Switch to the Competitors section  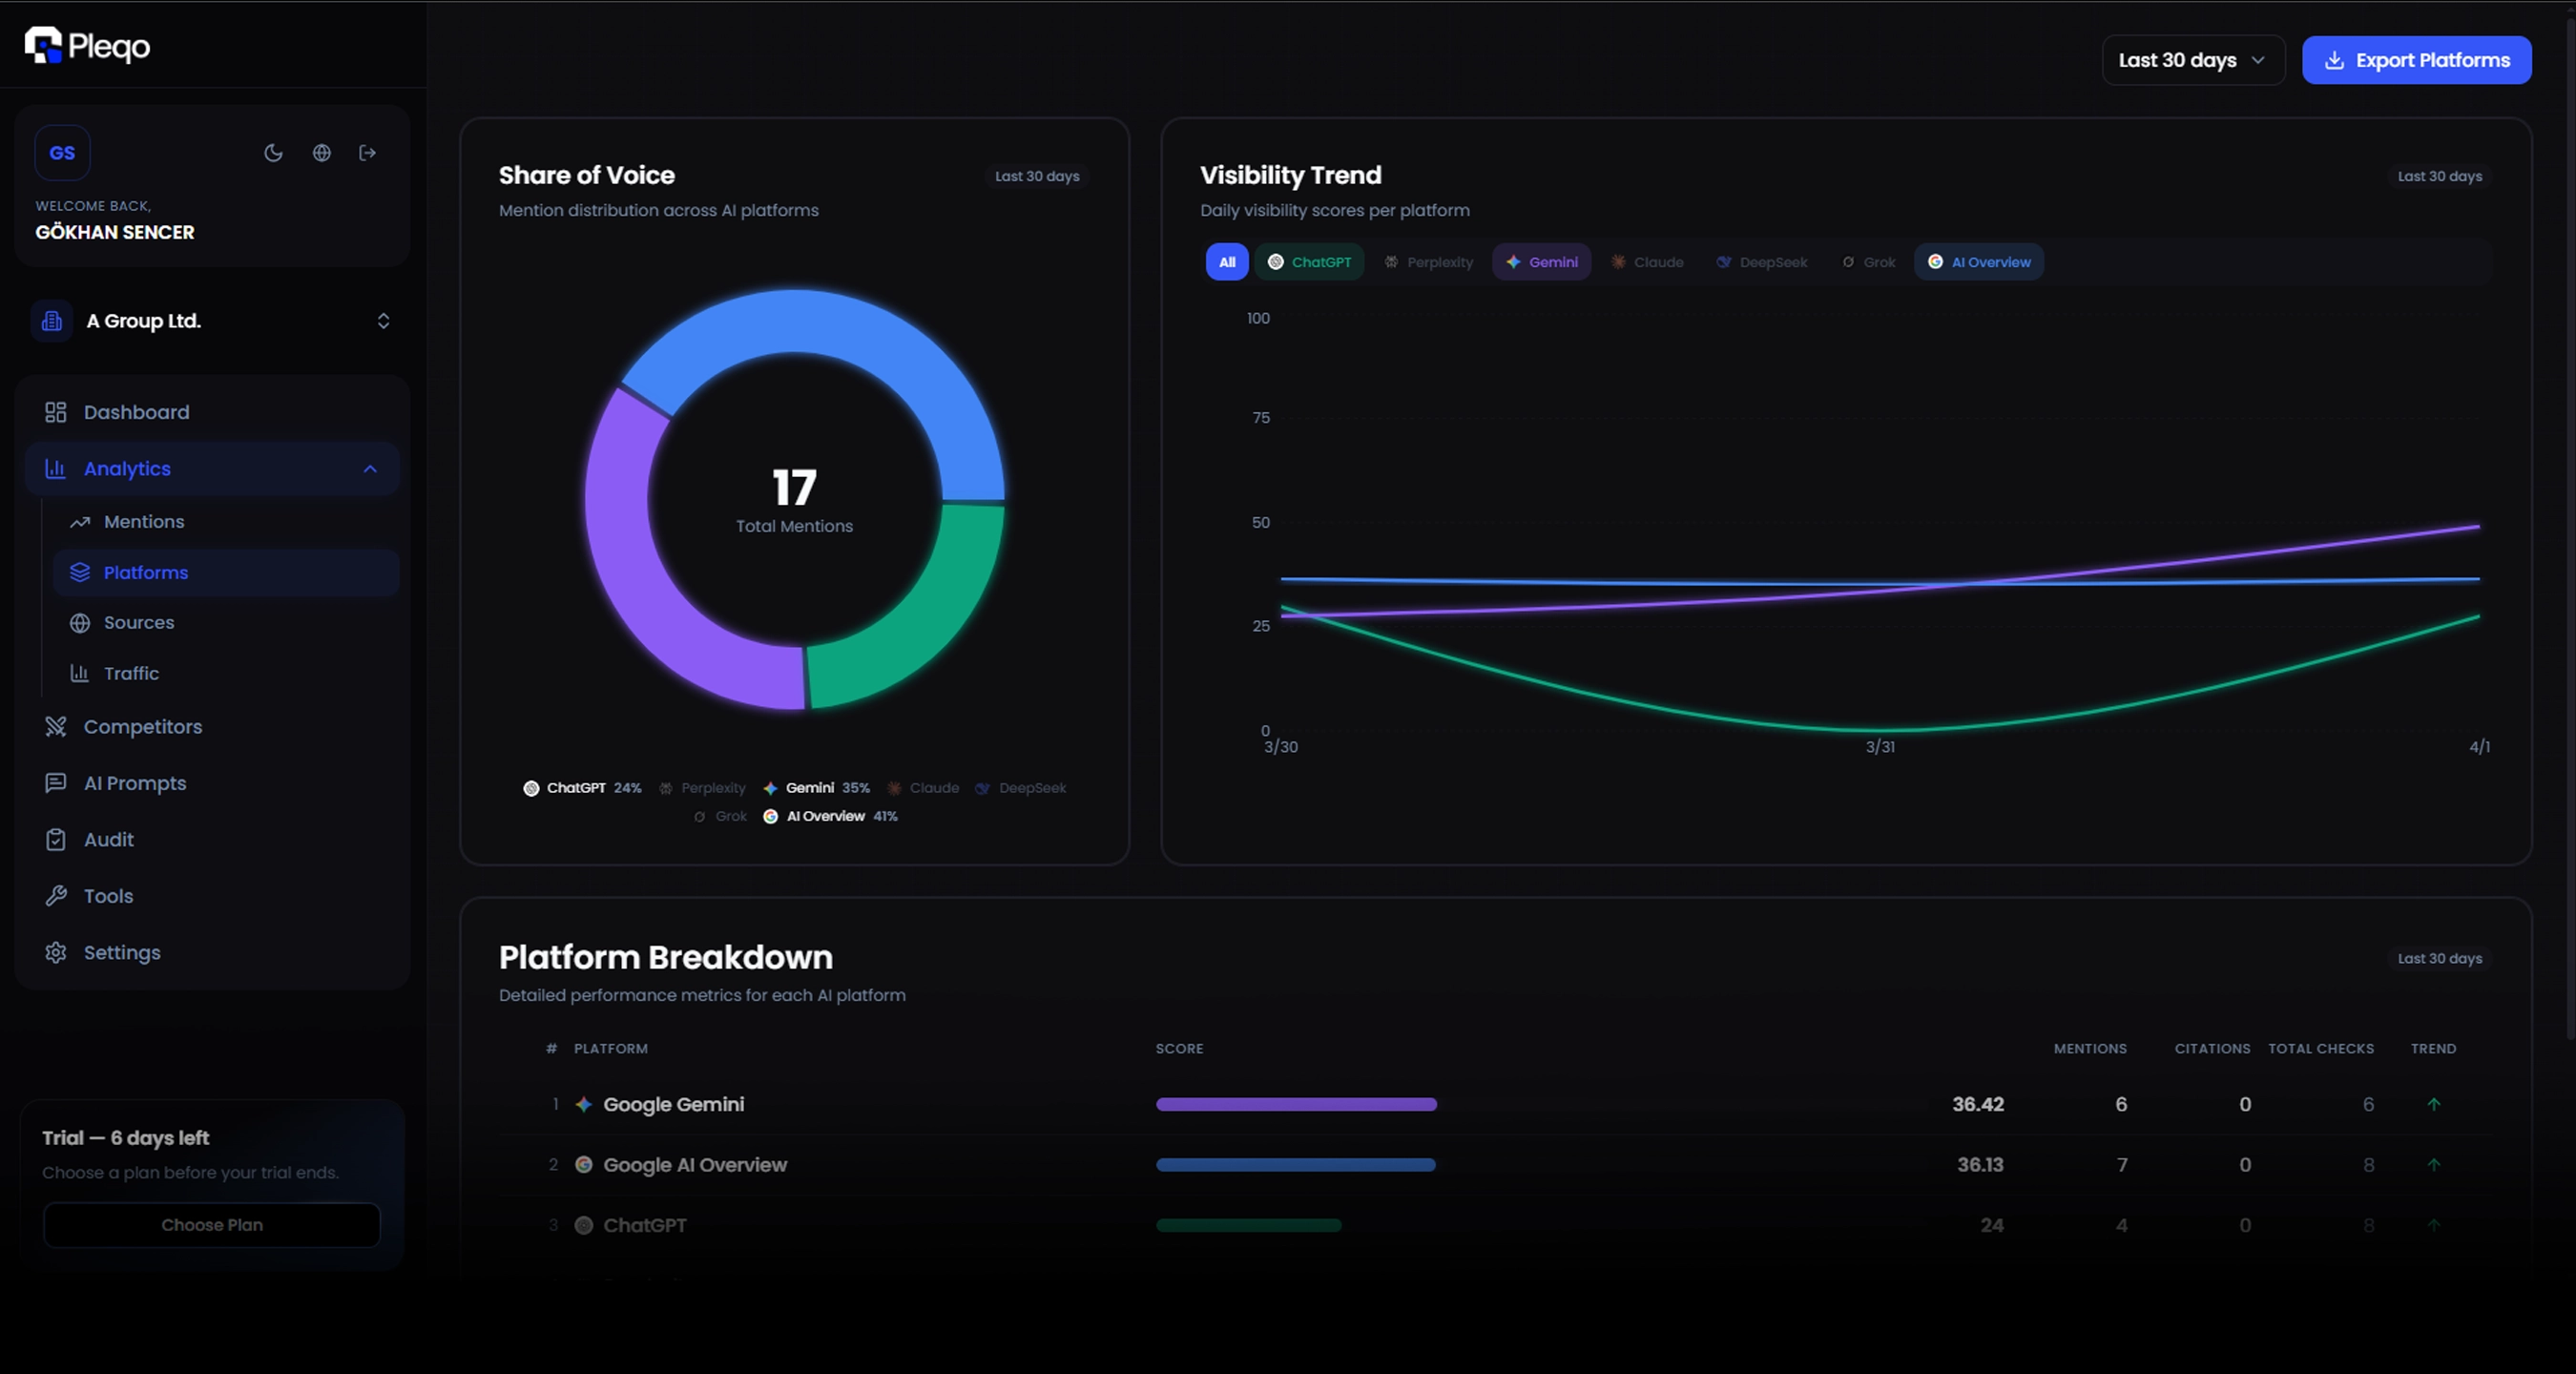[143, 726]
